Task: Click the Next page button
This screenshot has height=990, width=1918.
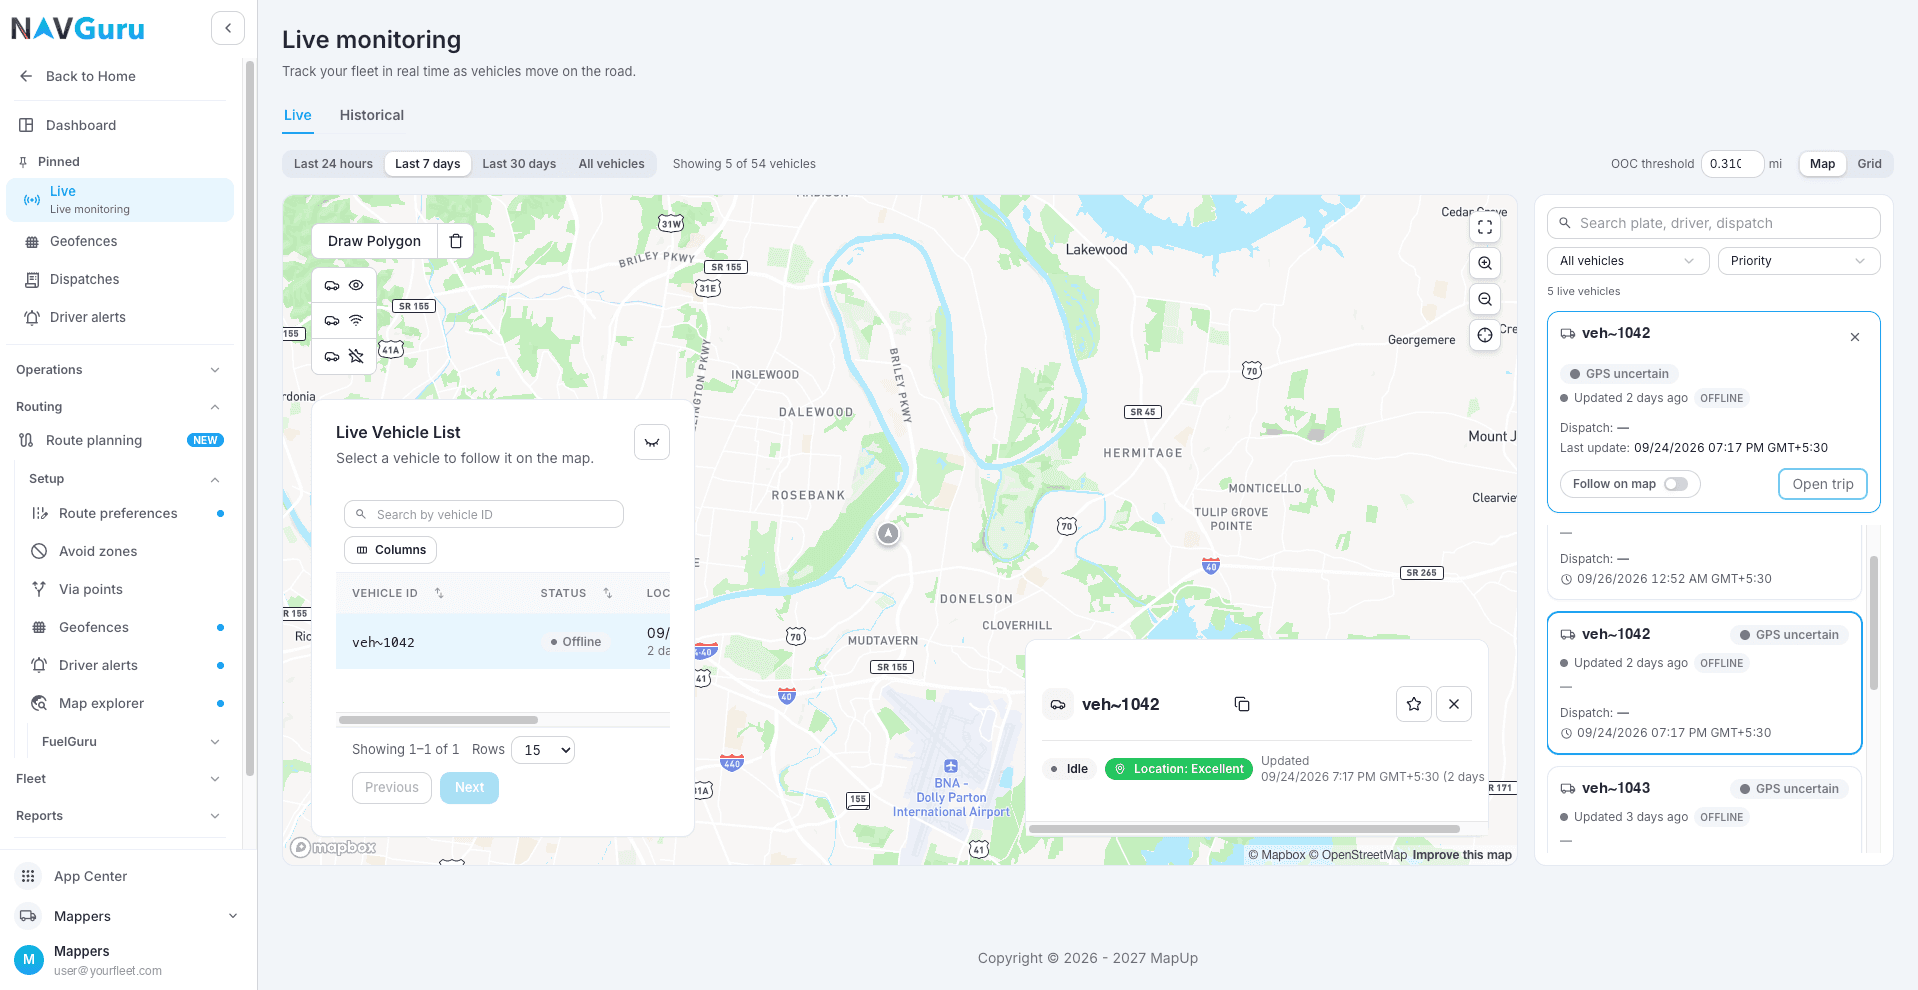Action: click(469, 788)
